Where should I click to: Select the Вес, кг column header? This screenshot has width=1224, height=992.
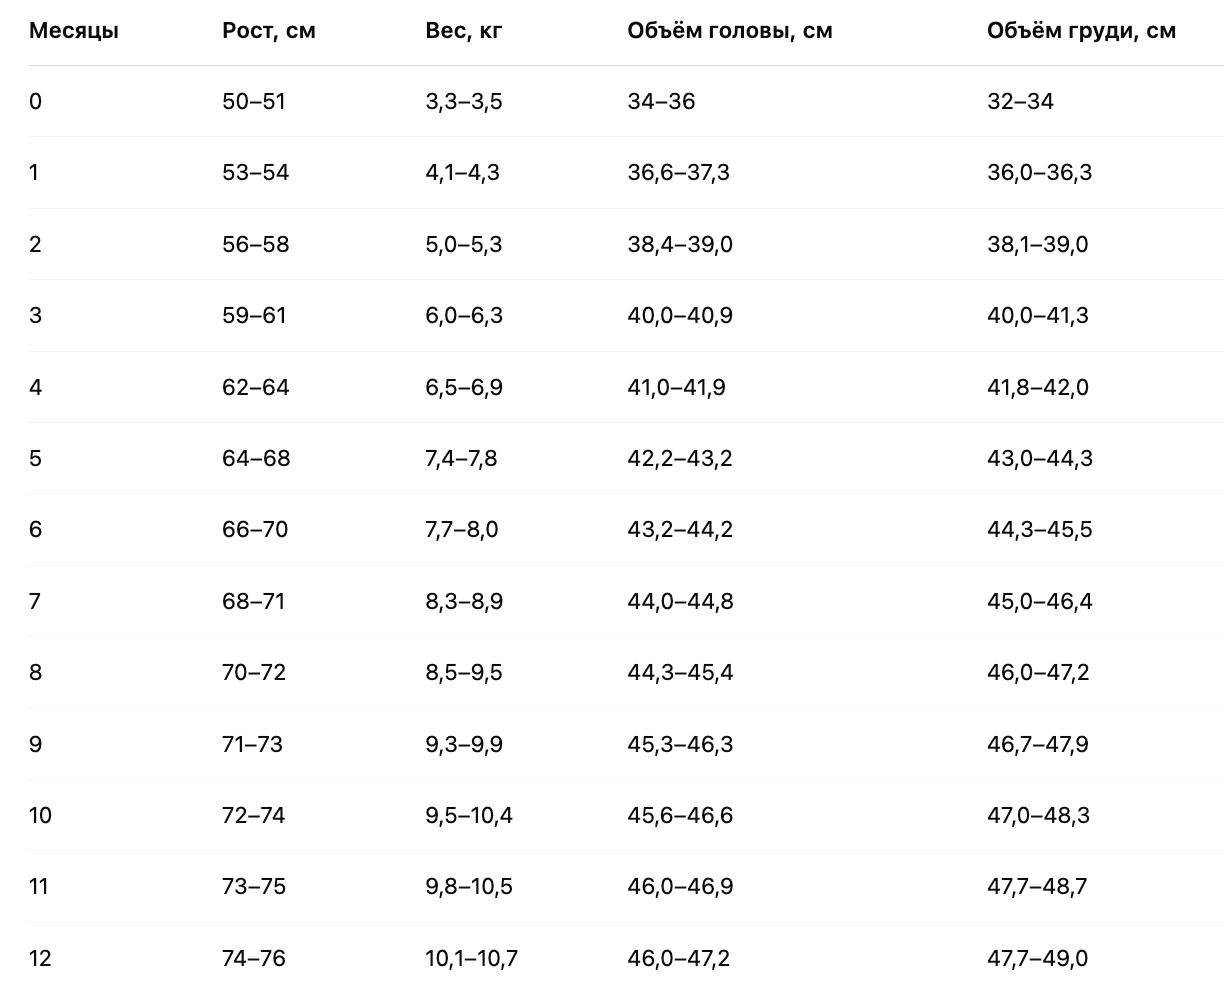[464, 31]
